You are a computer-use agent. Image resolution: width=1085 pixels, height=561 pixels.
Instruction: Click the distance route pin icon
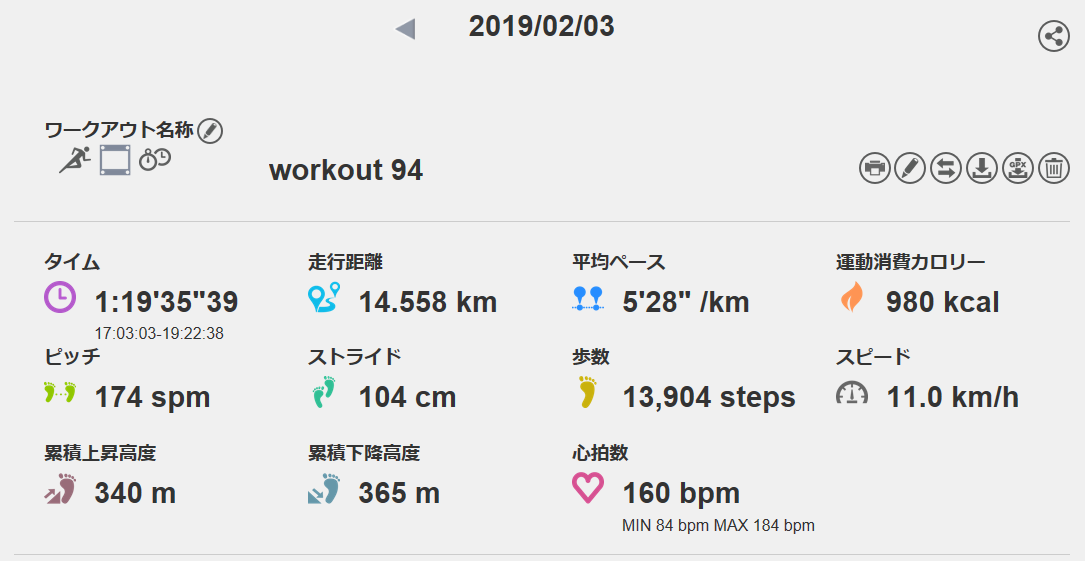coord(324,298)
